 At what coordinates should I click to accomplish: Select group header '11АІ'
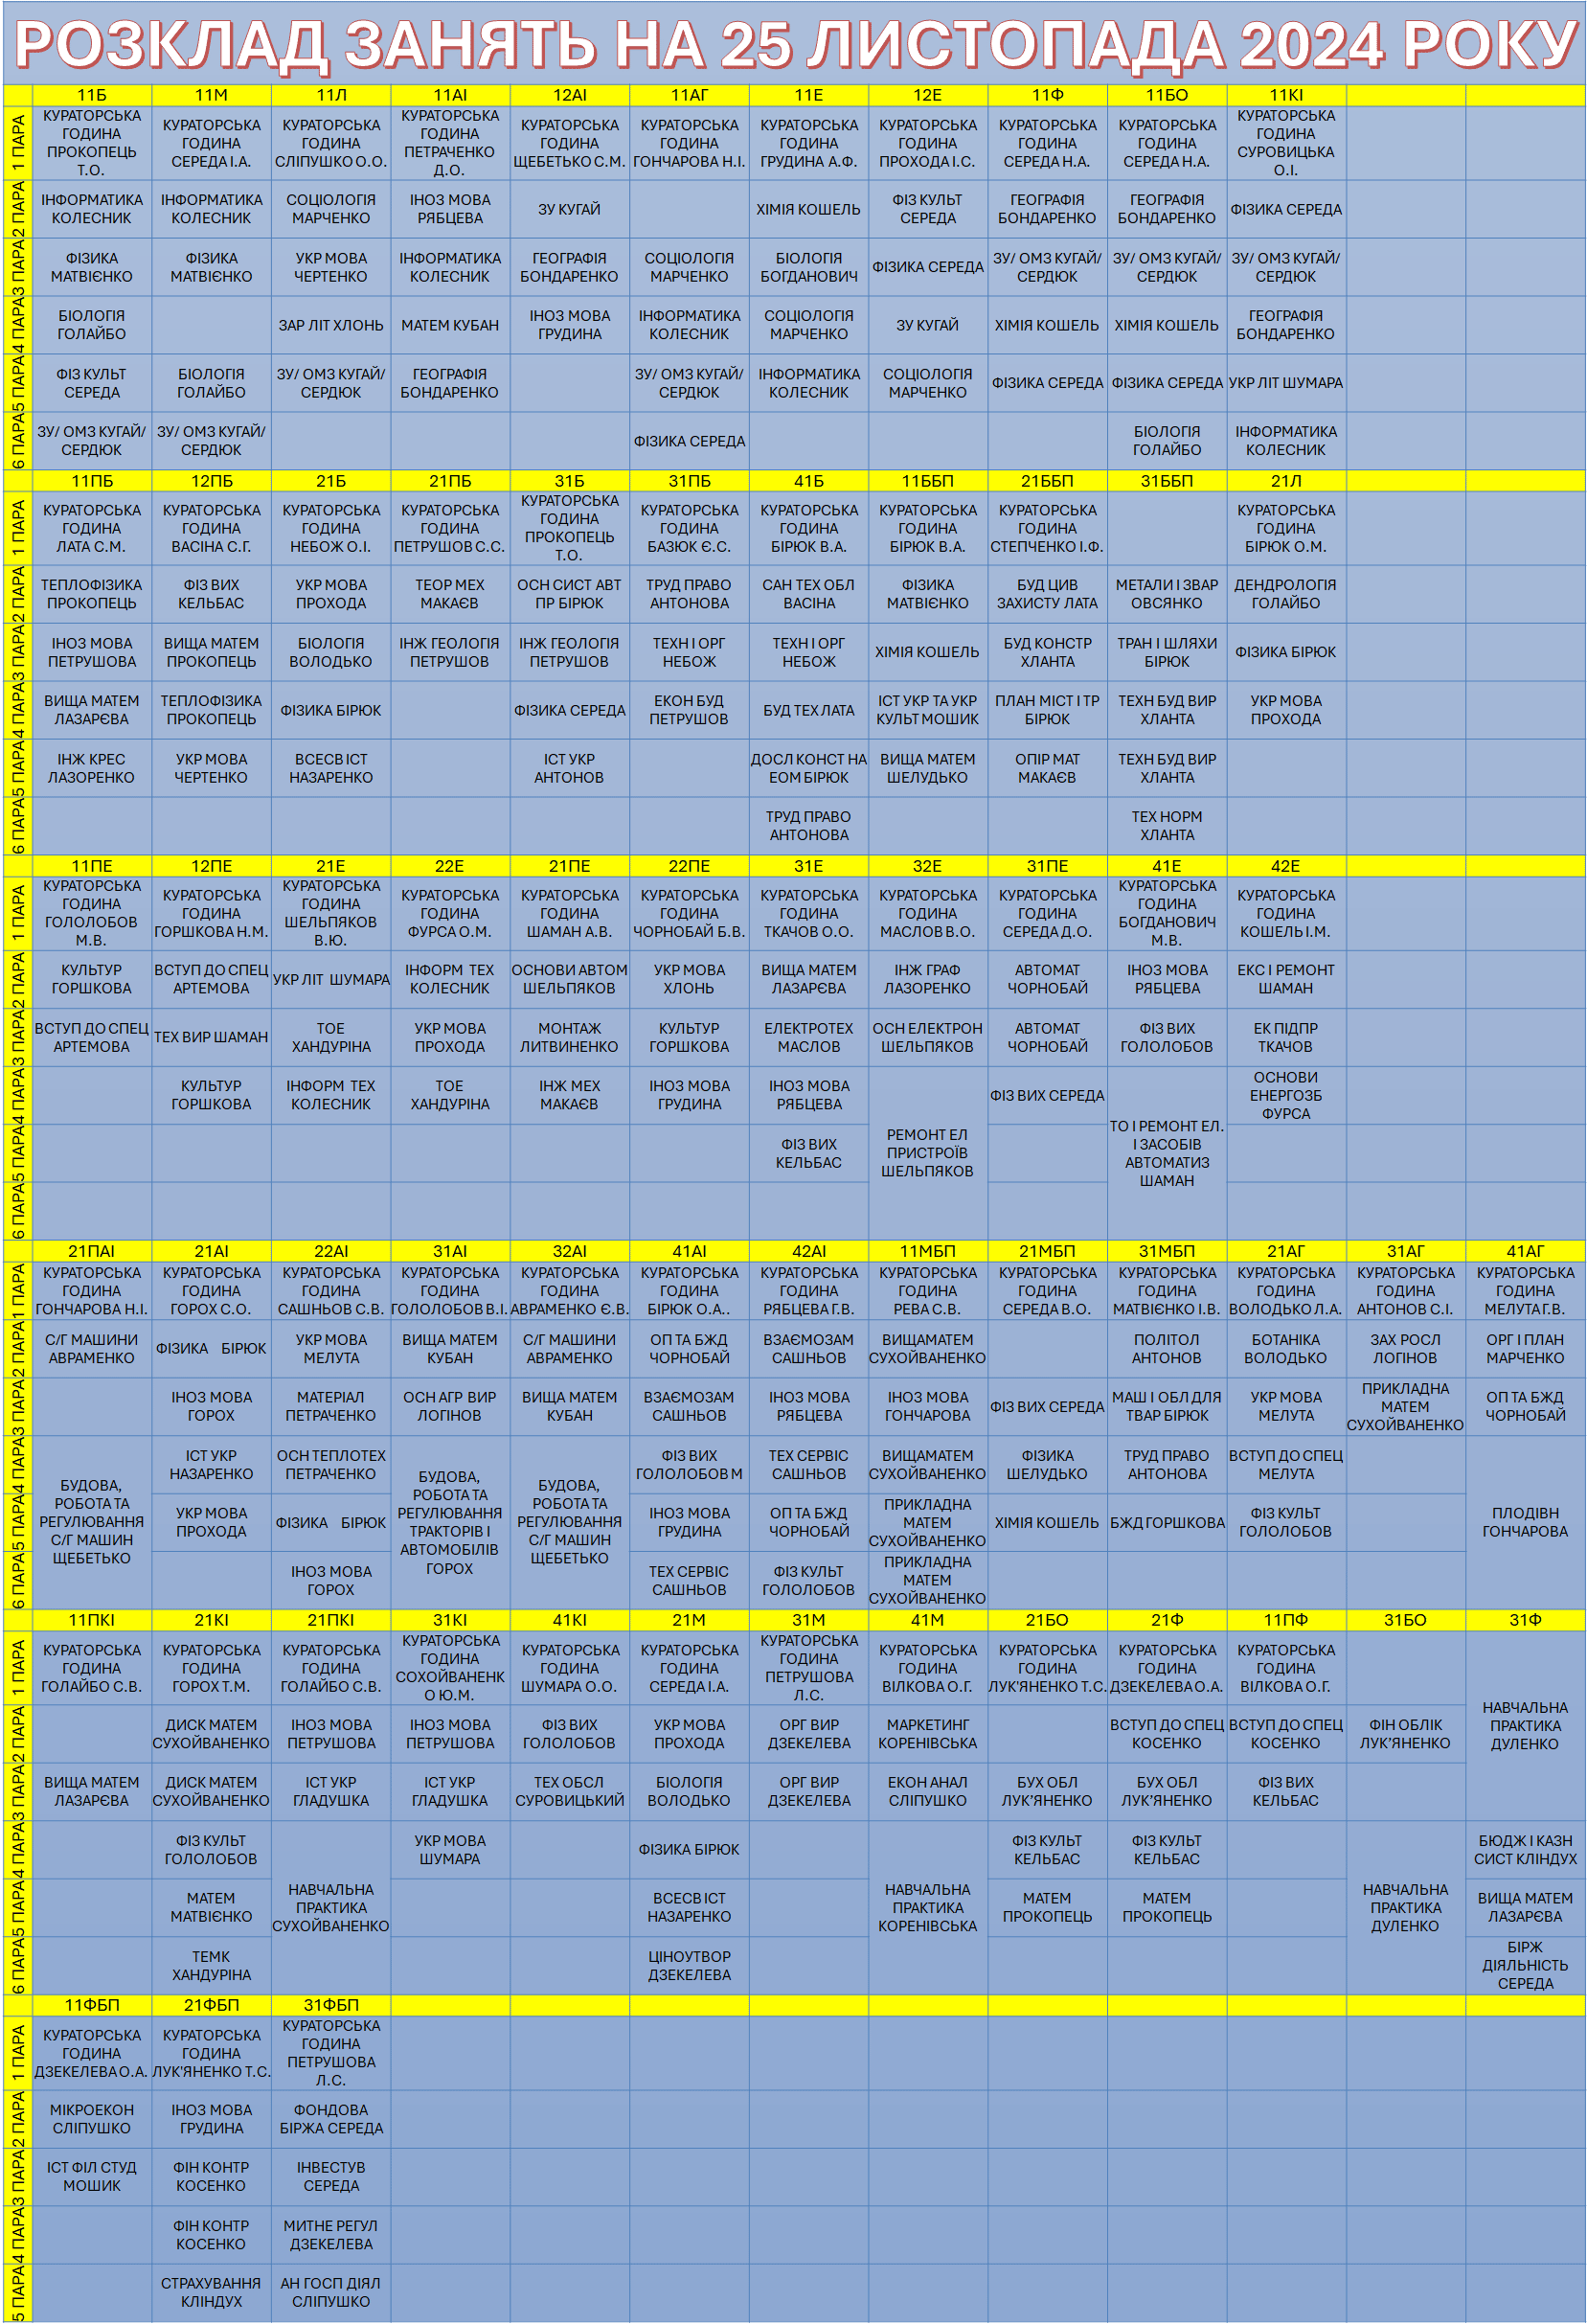tap(450, 95)
